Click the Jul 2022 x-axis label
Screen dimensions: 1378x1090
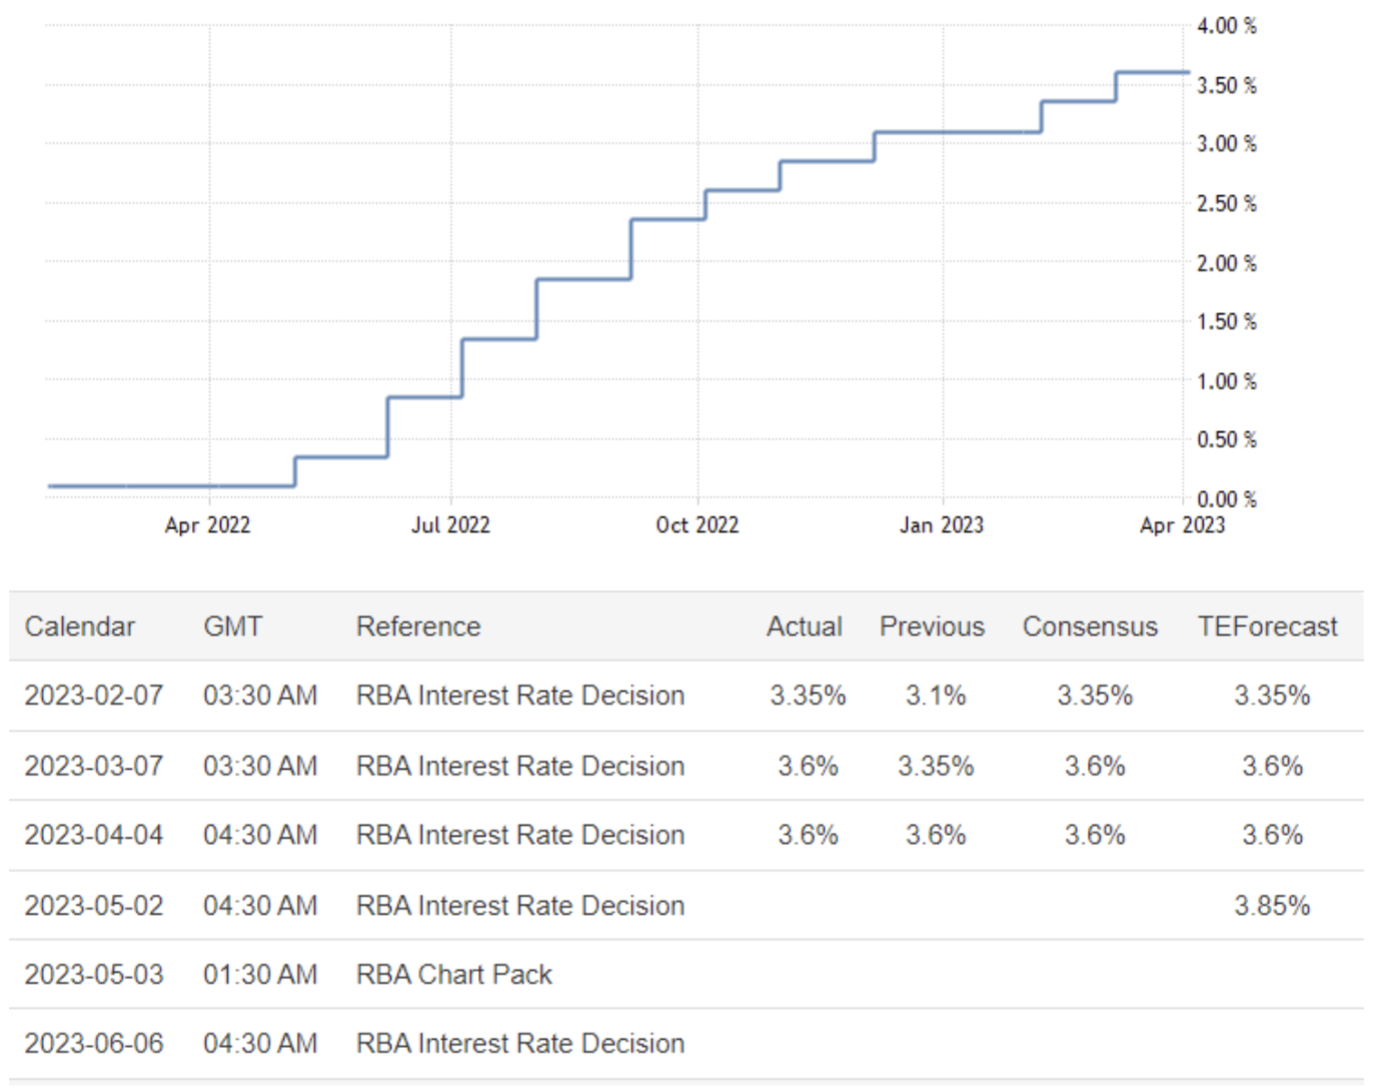(450, 525)
